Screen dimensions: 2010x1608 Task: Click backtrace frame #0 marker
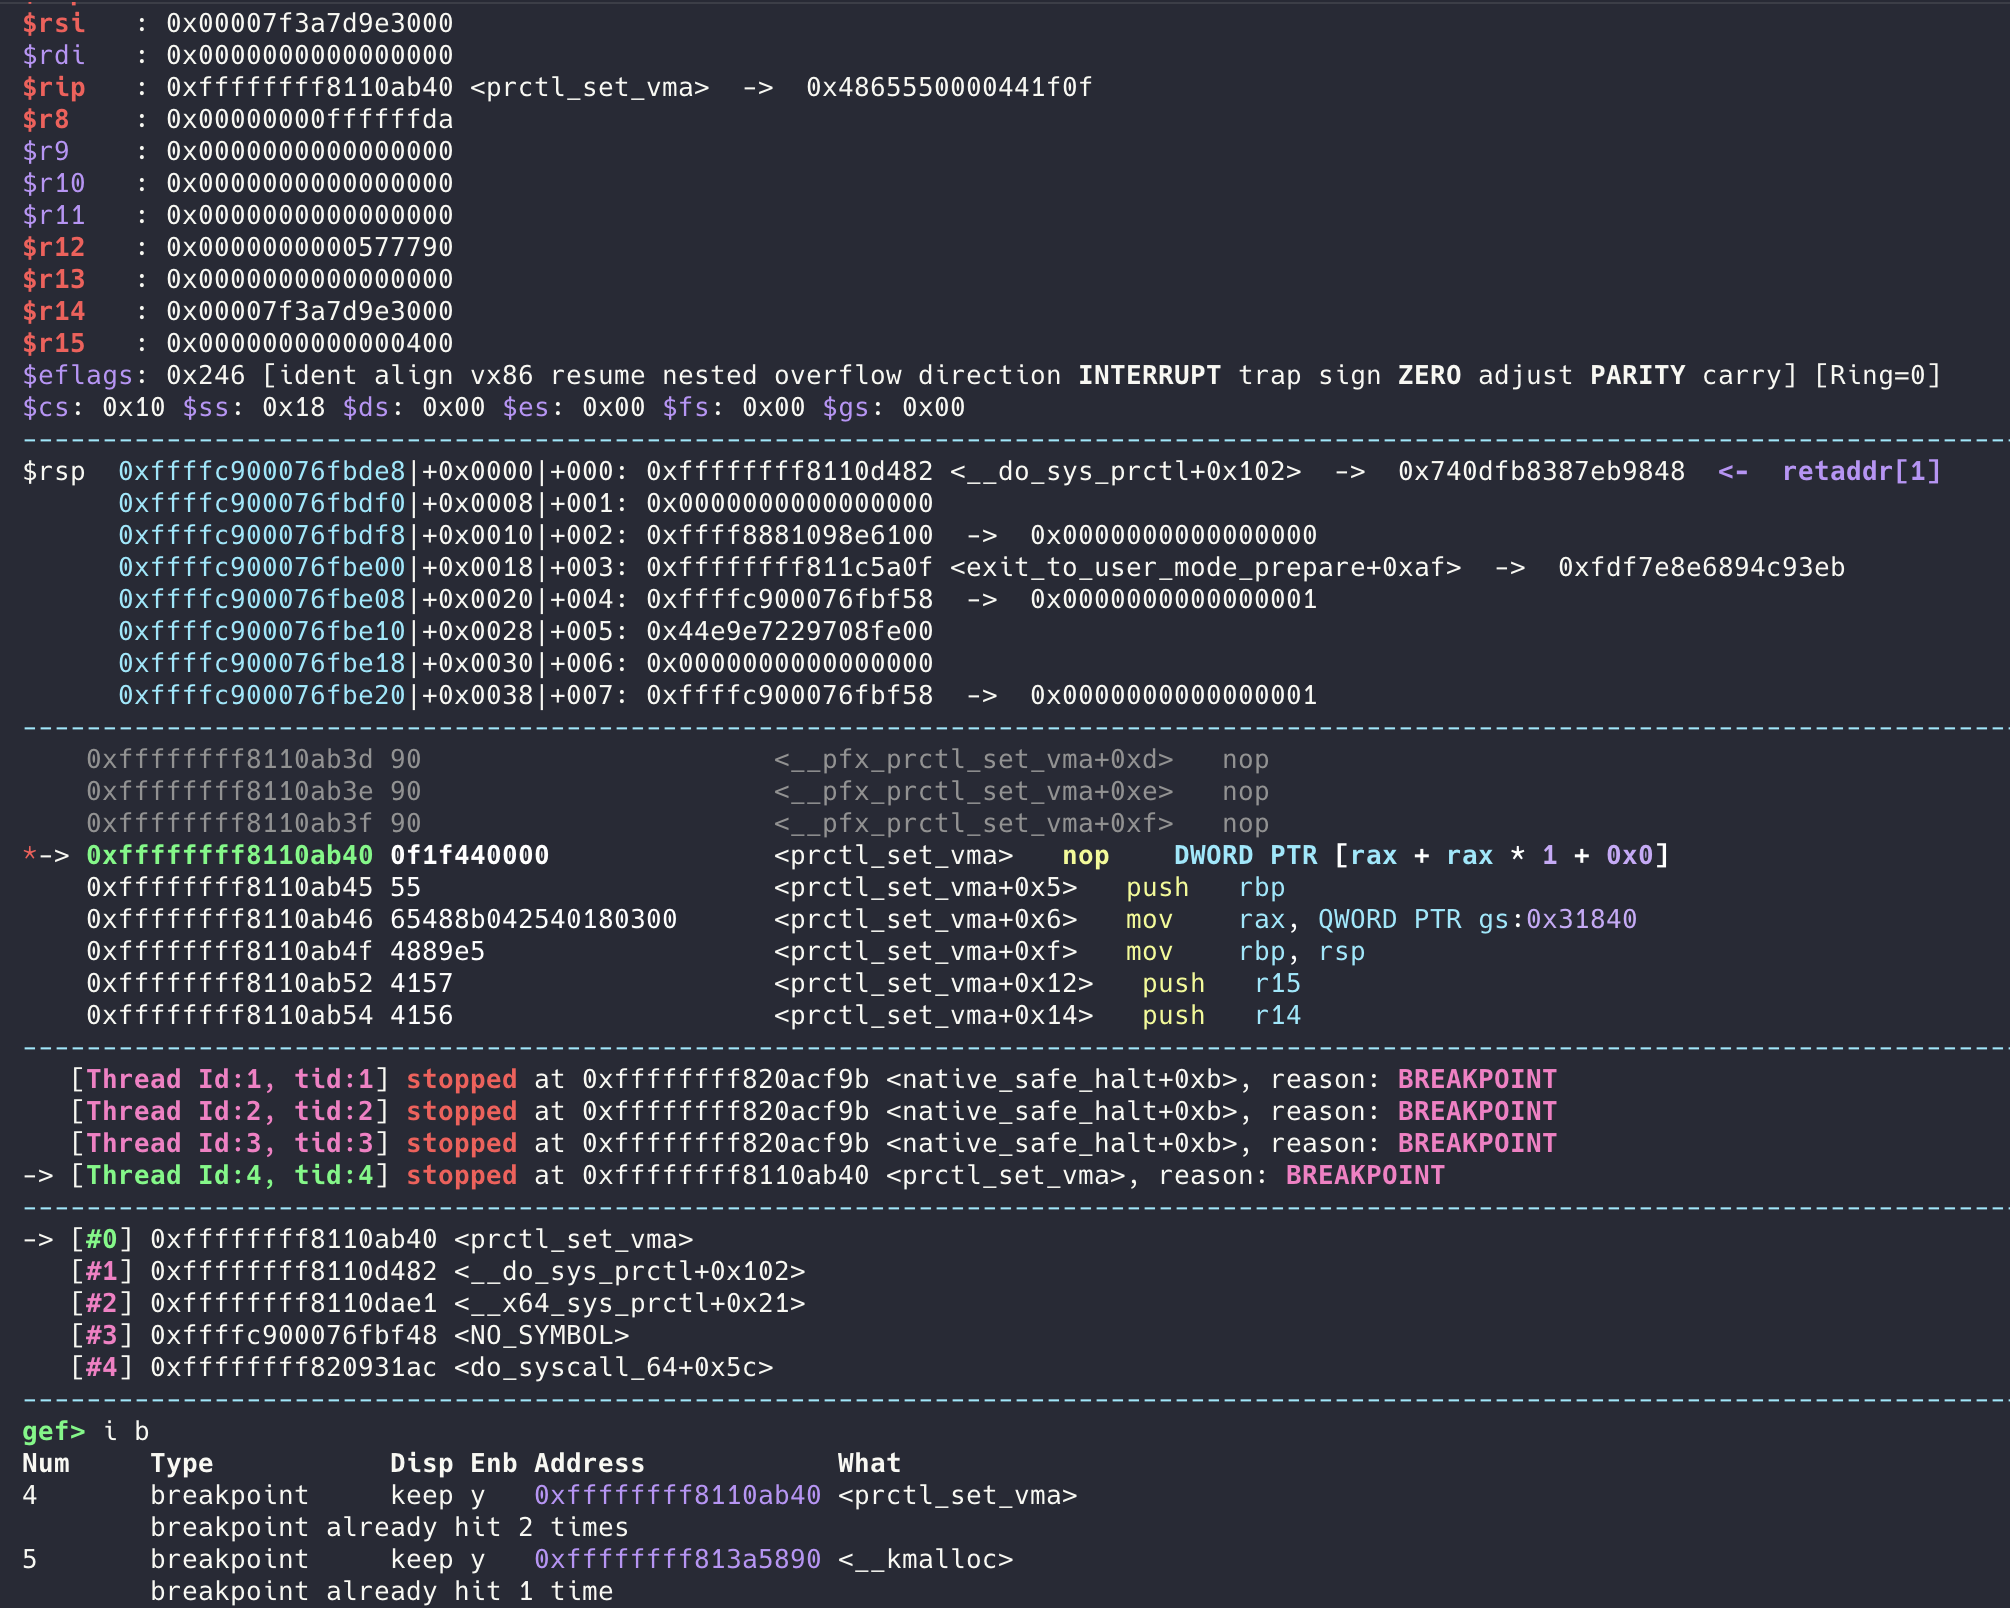point(102,1239)
